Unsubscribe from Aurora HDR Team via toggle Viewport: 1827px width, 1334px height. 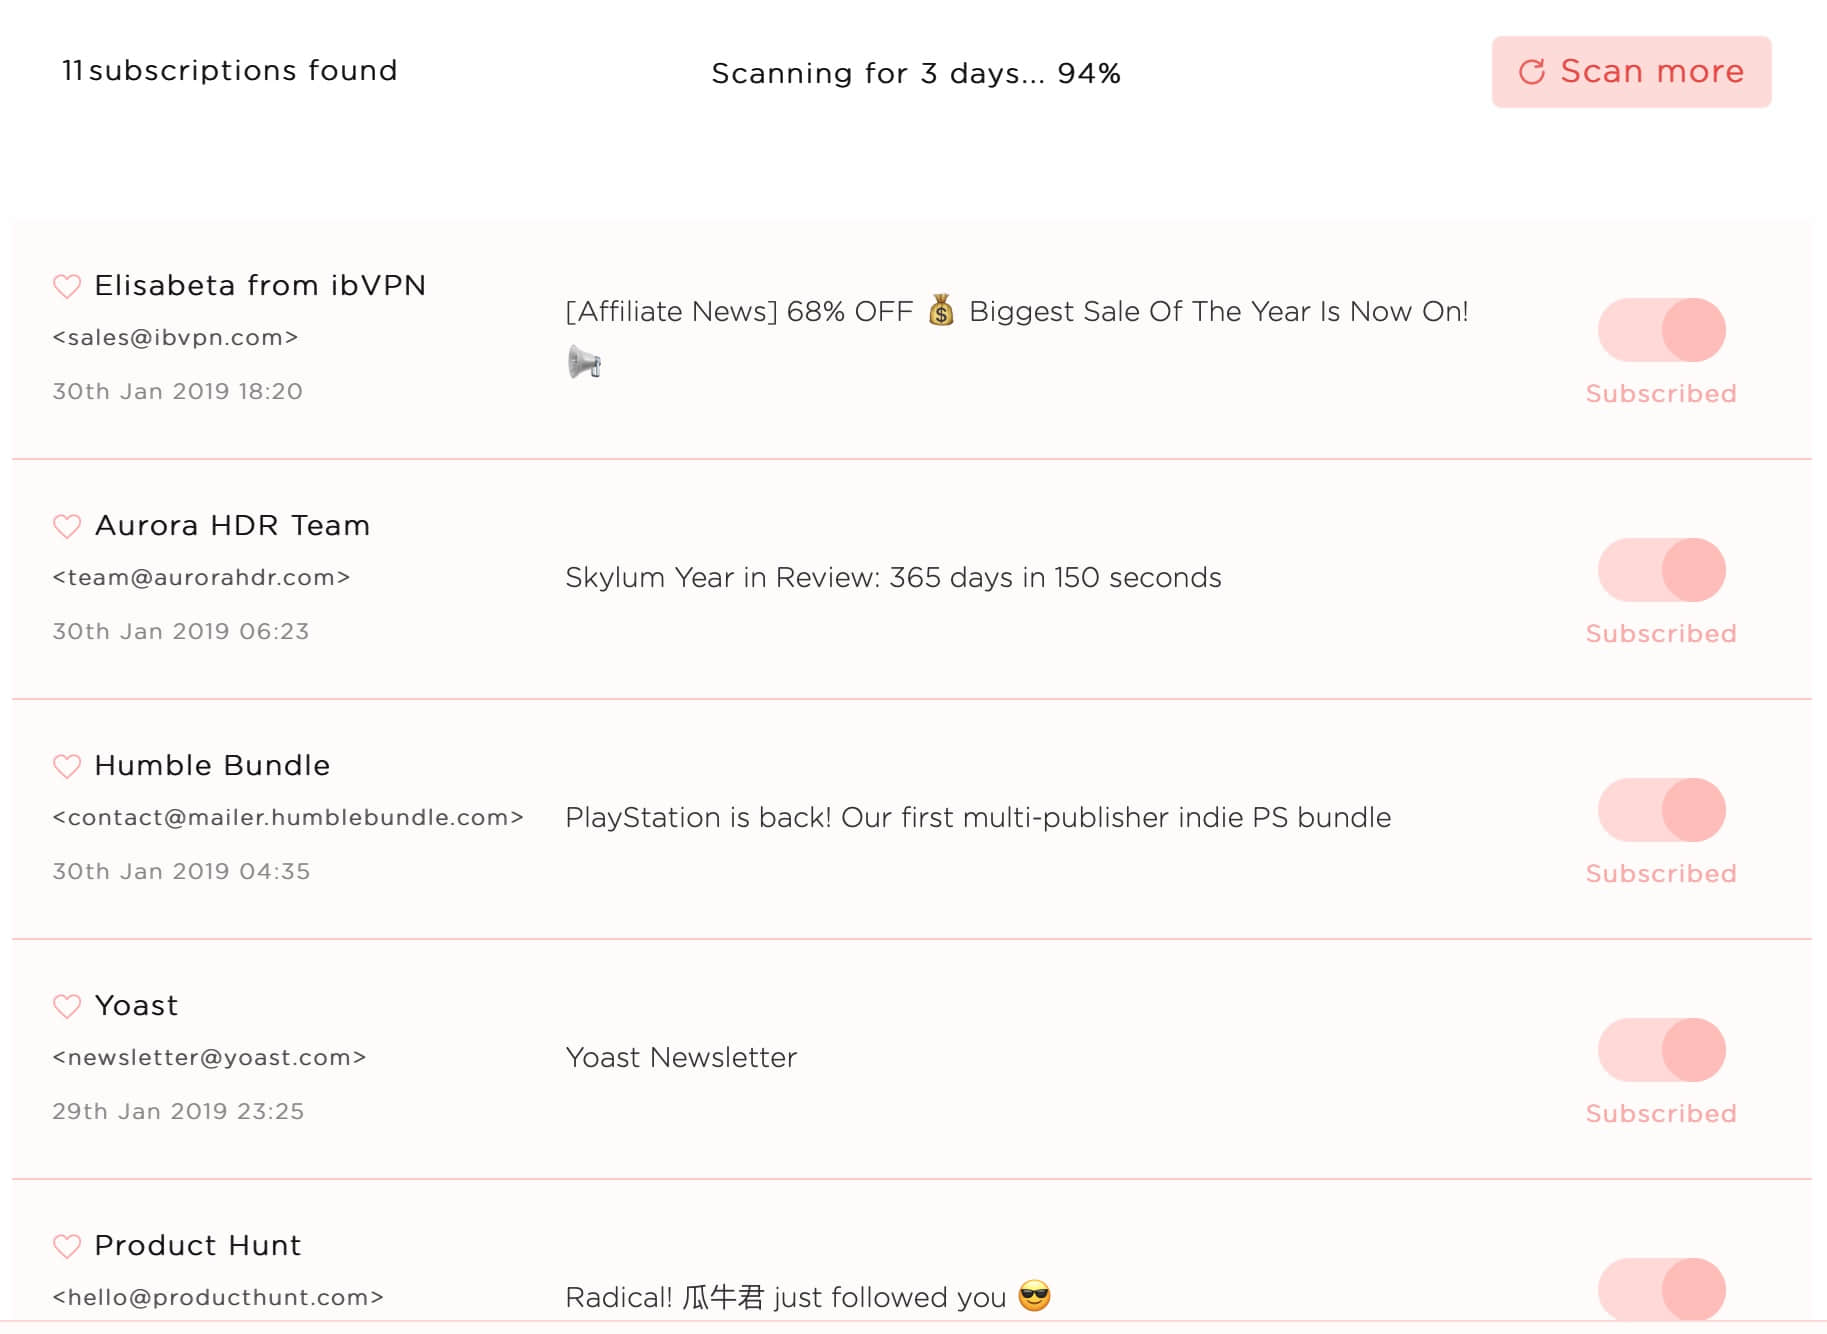[1661, 570]
